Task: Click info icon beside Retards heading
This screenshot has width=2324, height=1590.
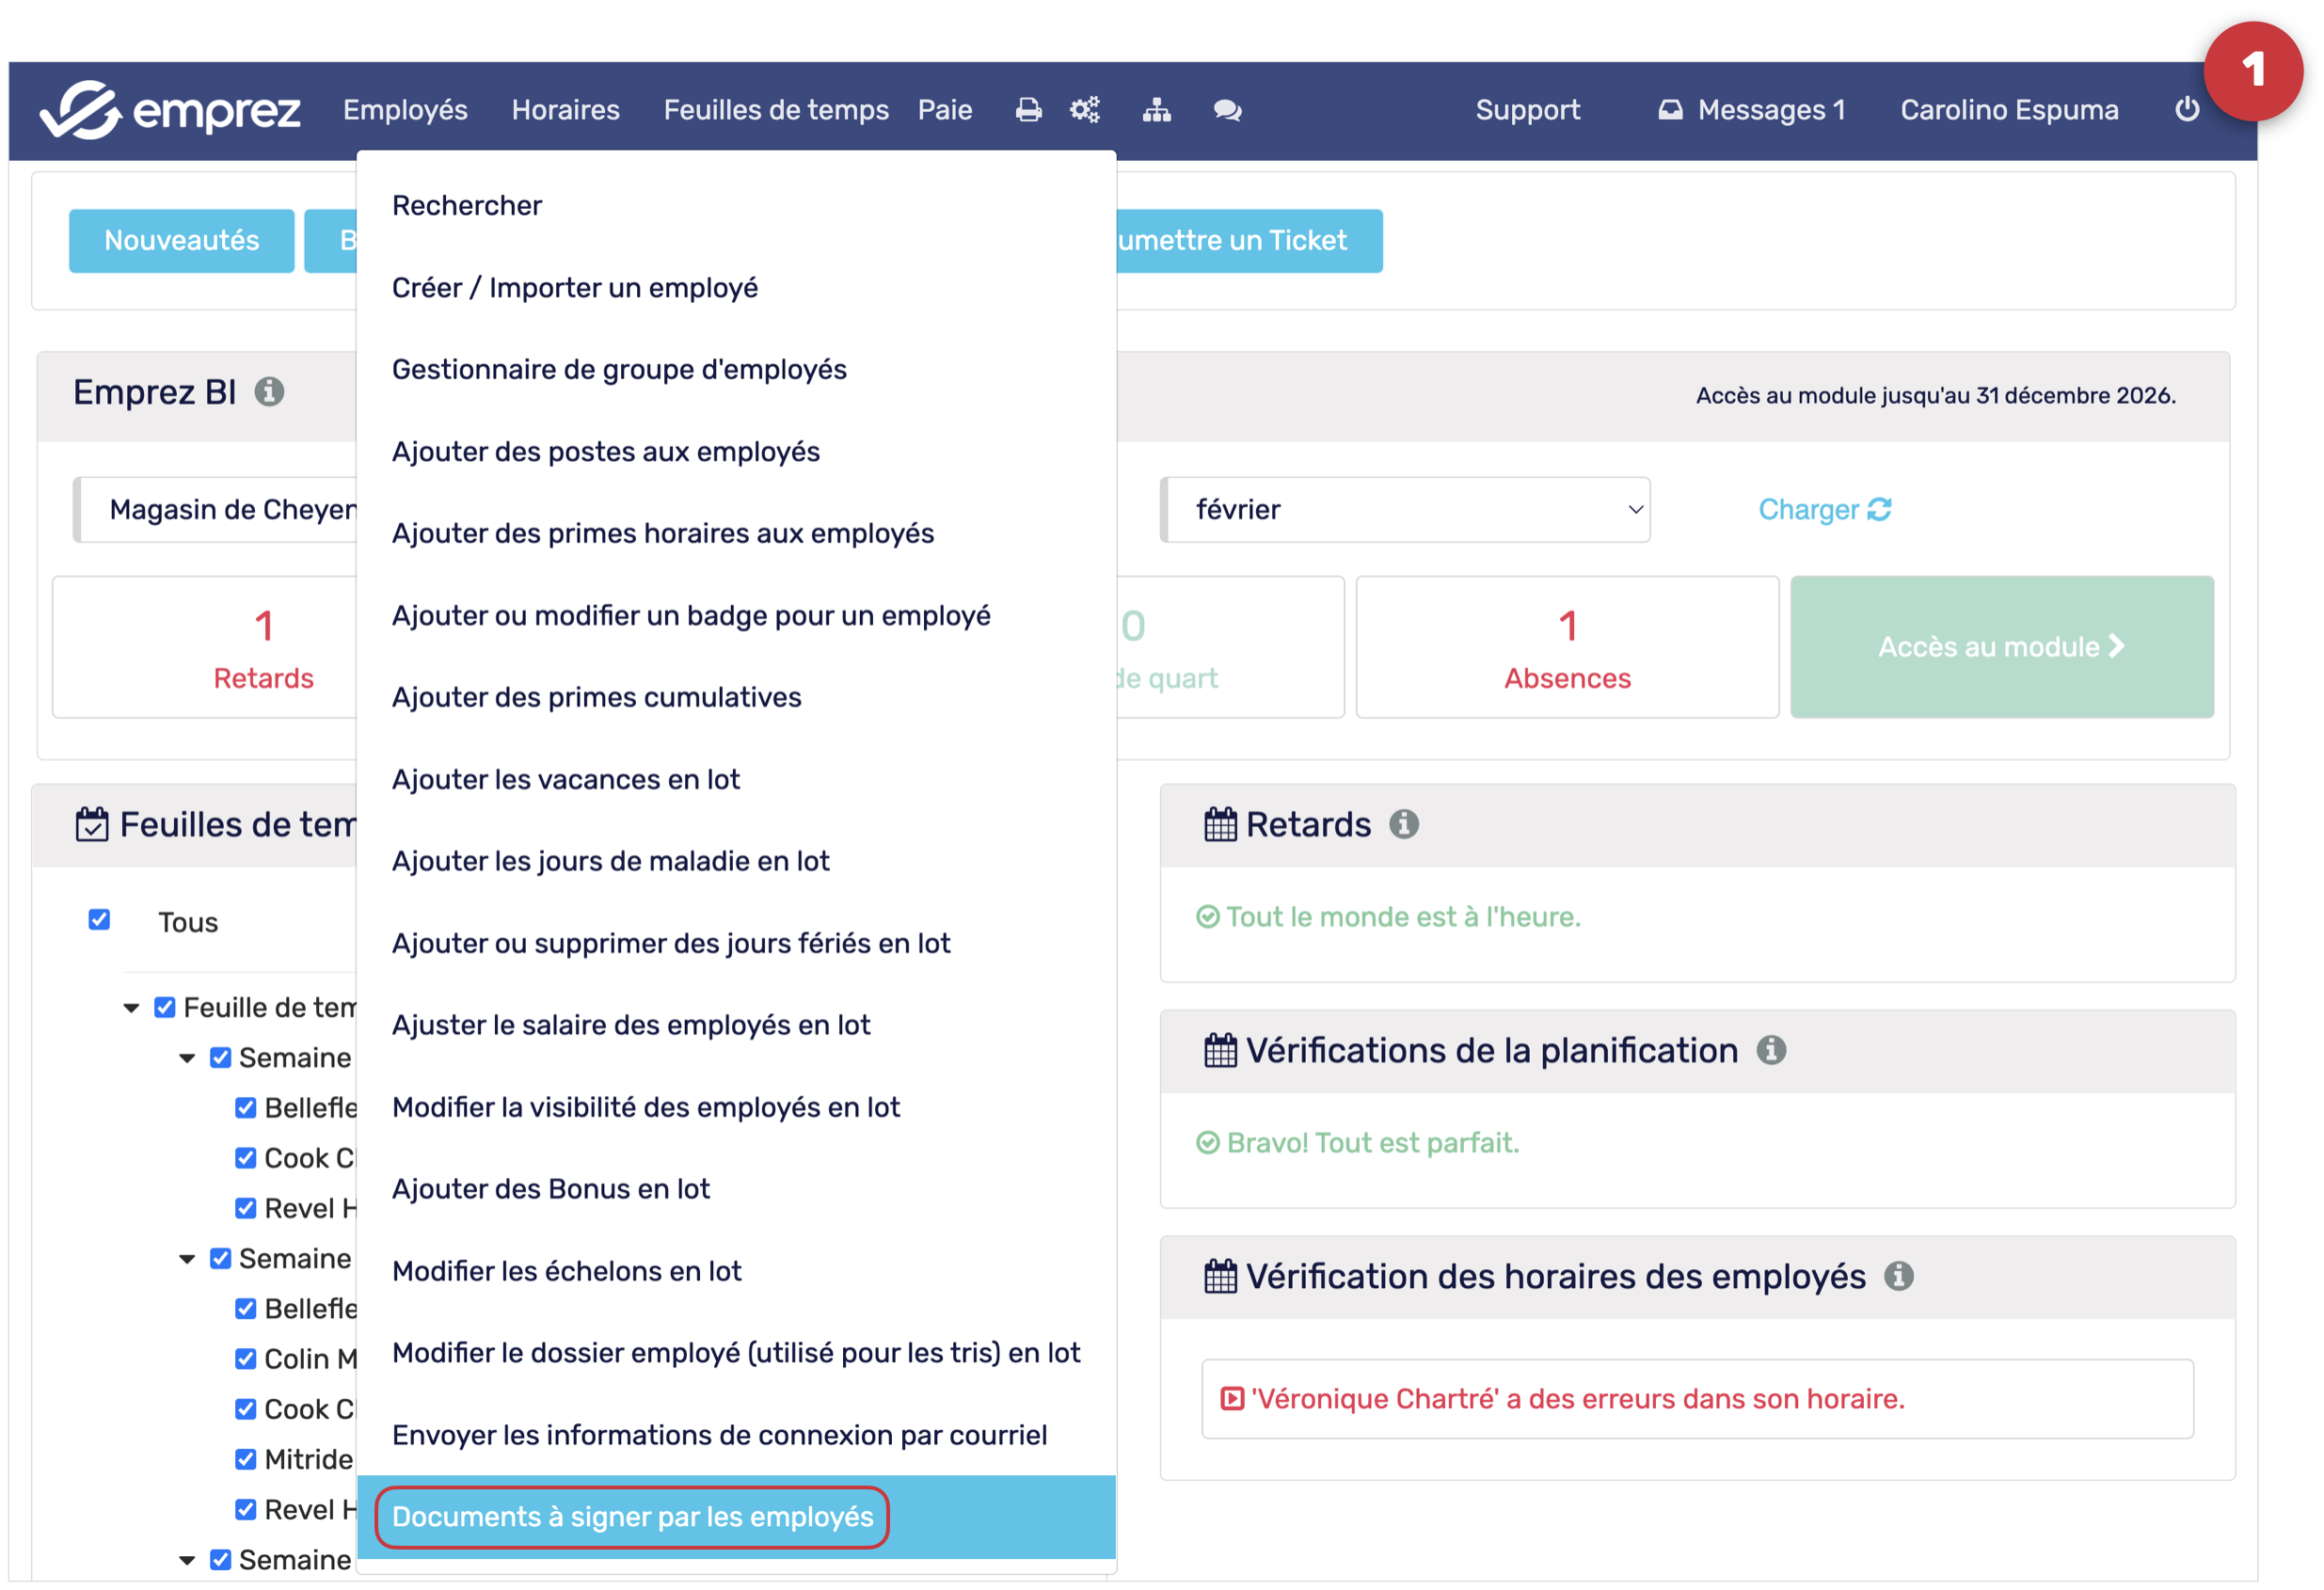Action: click(x=1404, y=825)
